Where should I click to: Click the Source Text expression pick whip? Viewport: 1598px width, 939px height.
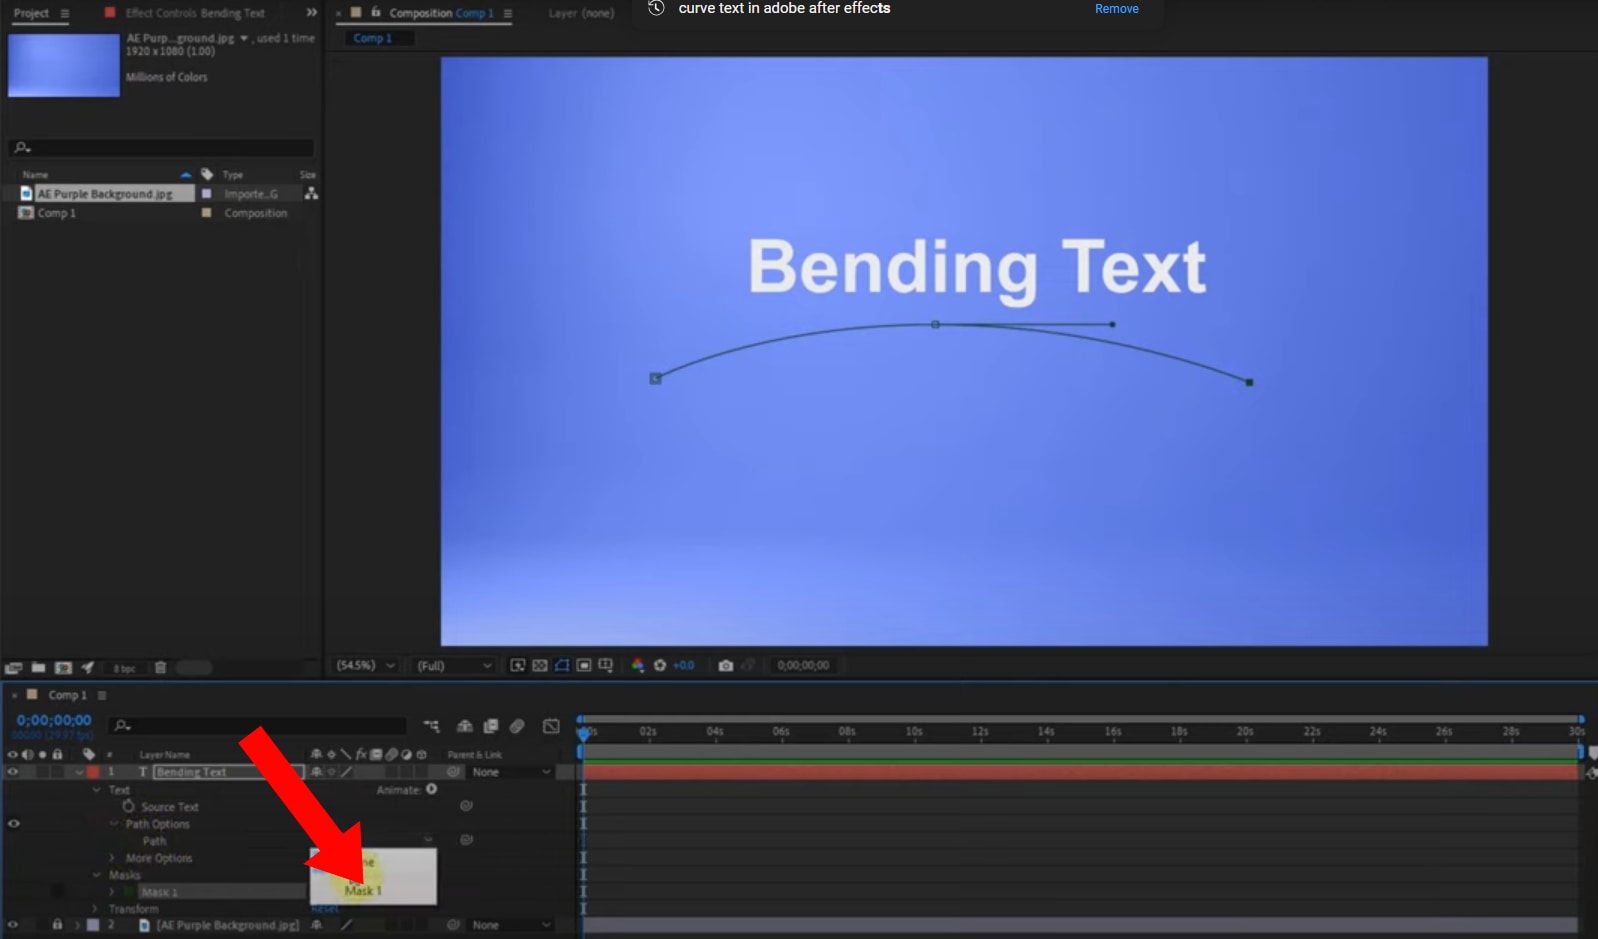coord(466,806)
